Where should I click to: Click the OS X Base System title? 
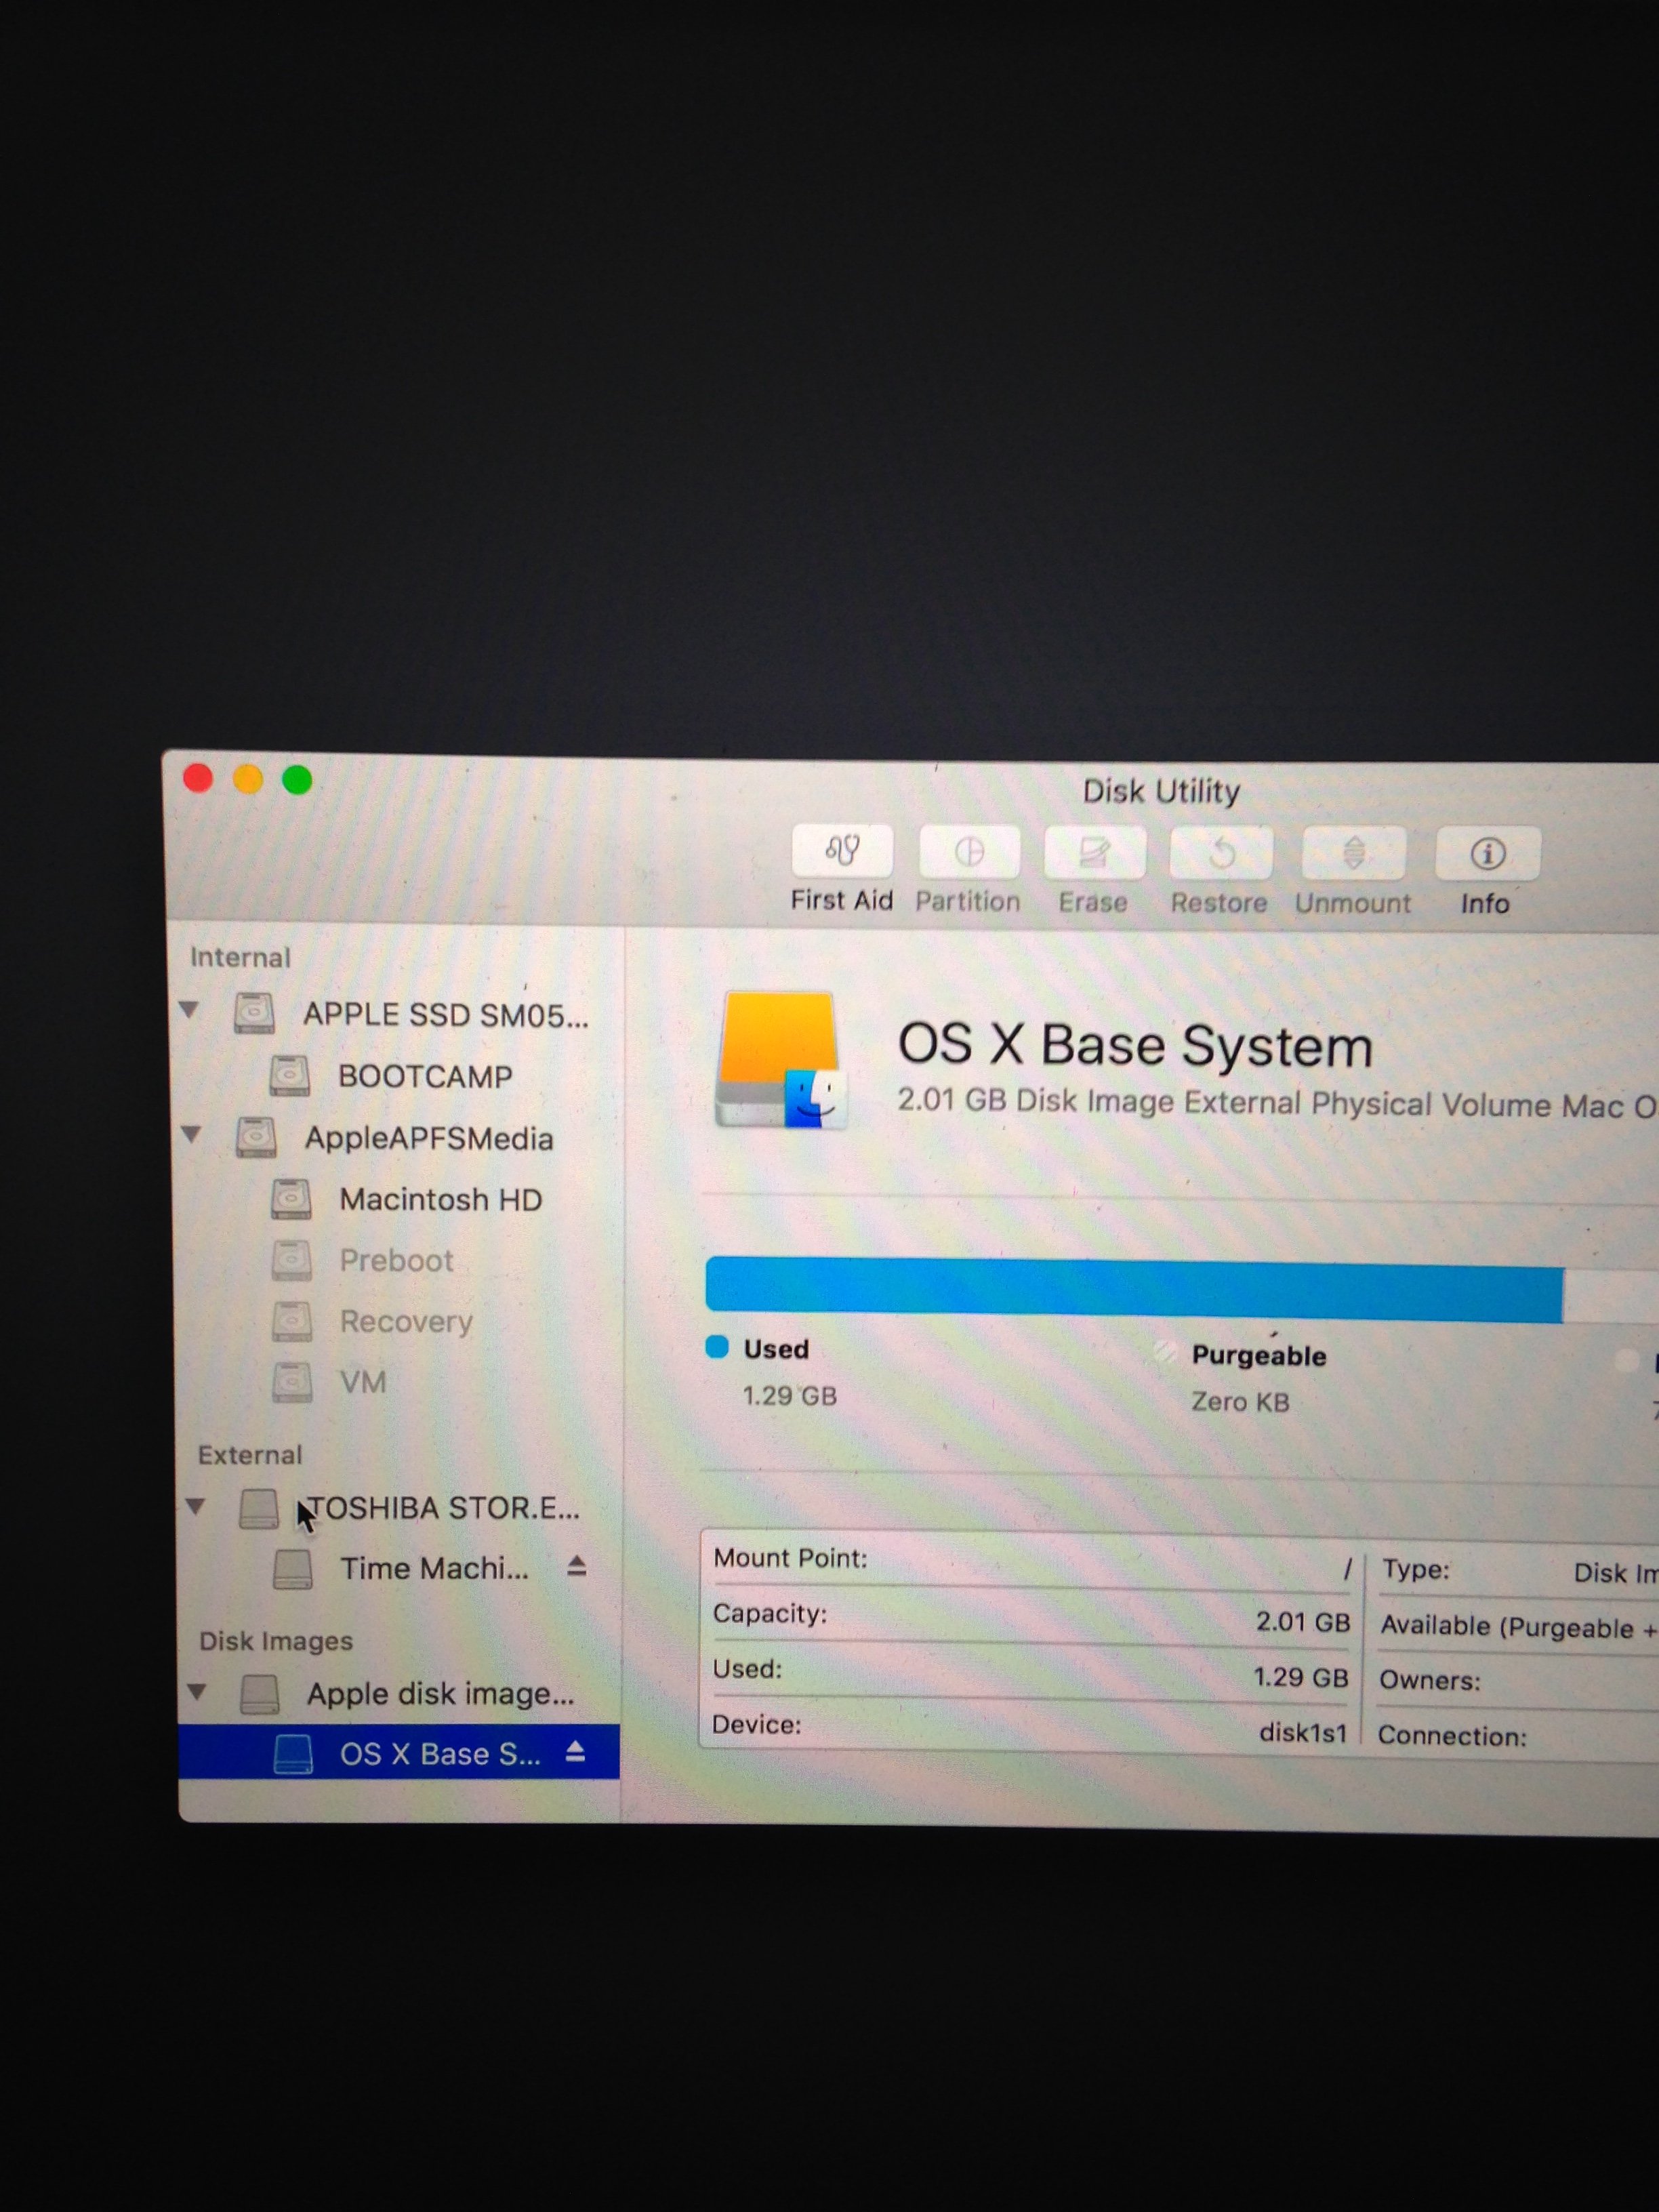(1135, 1045)
